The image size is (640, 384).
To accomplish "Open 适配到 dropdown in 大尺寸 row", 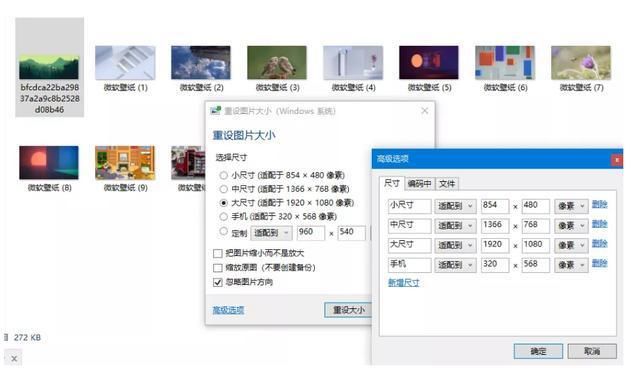I will tap(455, 245).
